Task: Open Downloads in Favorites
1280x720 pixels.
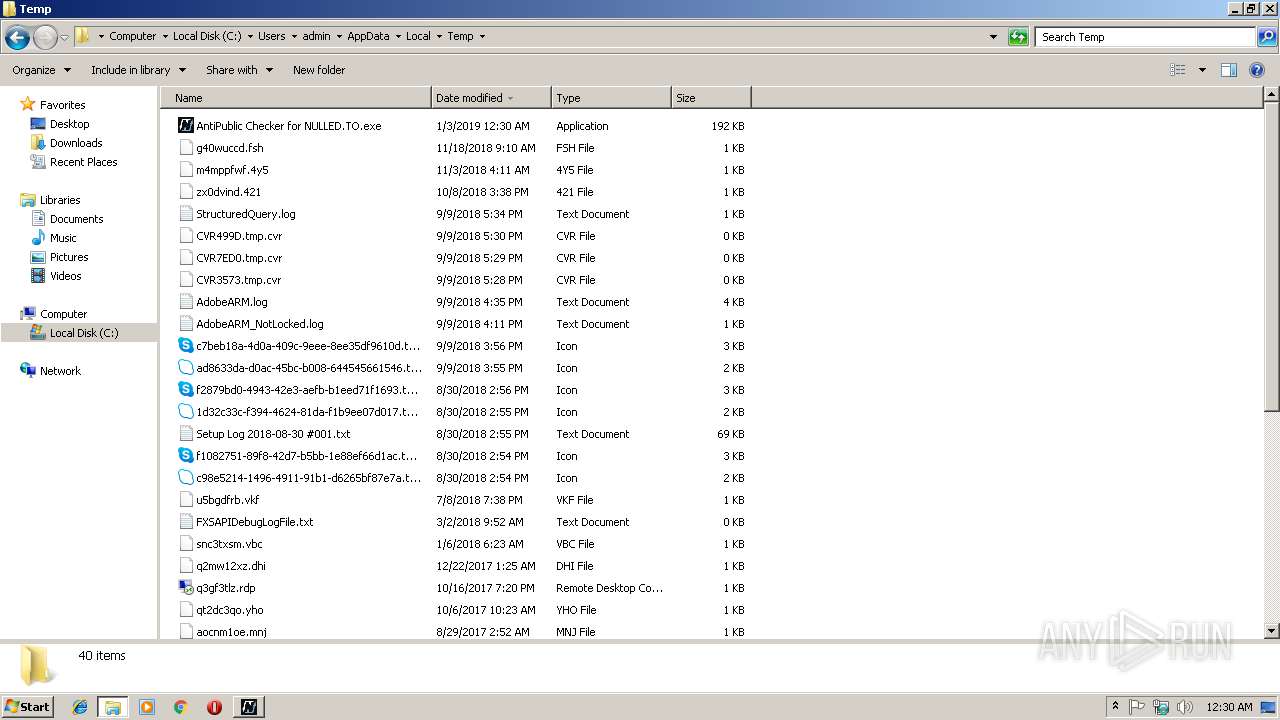Action: 76,143
